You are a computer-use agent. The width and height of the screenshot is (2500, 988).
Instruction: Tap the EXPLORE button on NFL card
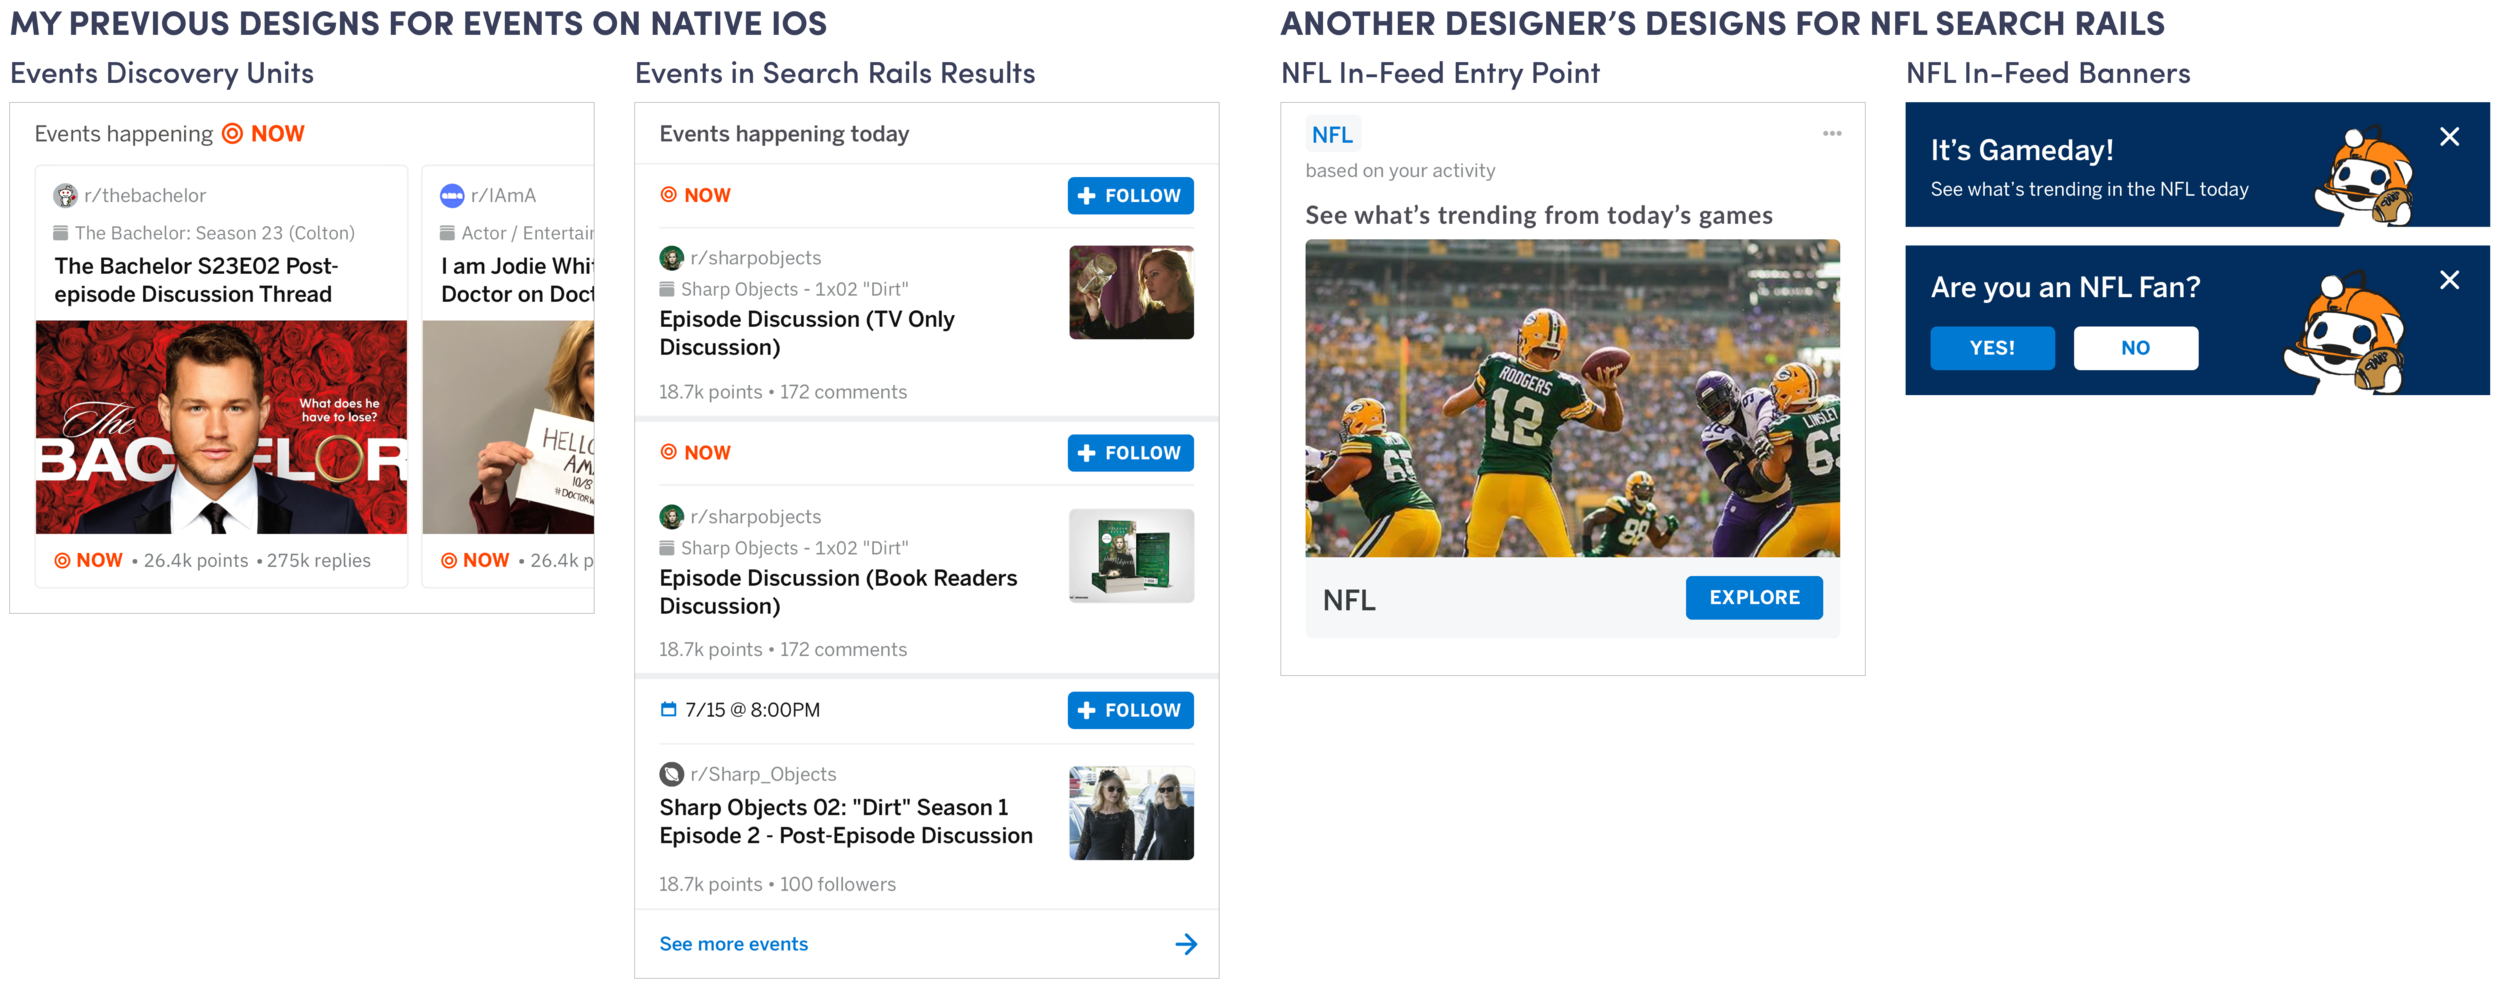pyautogui.click(x=1754, y=598)
